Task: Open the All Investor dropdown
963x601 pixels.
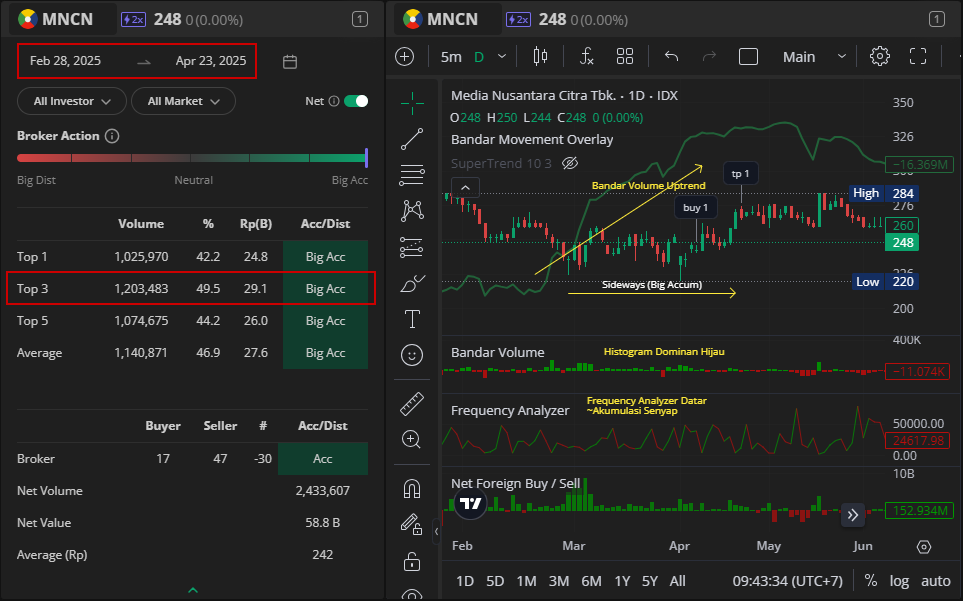Action: click(71, 101)
